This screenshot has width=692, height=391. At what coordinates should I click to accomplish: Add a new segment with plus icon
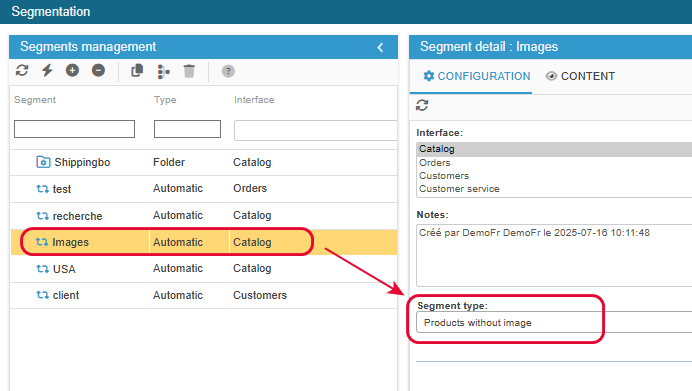[72, 70]
